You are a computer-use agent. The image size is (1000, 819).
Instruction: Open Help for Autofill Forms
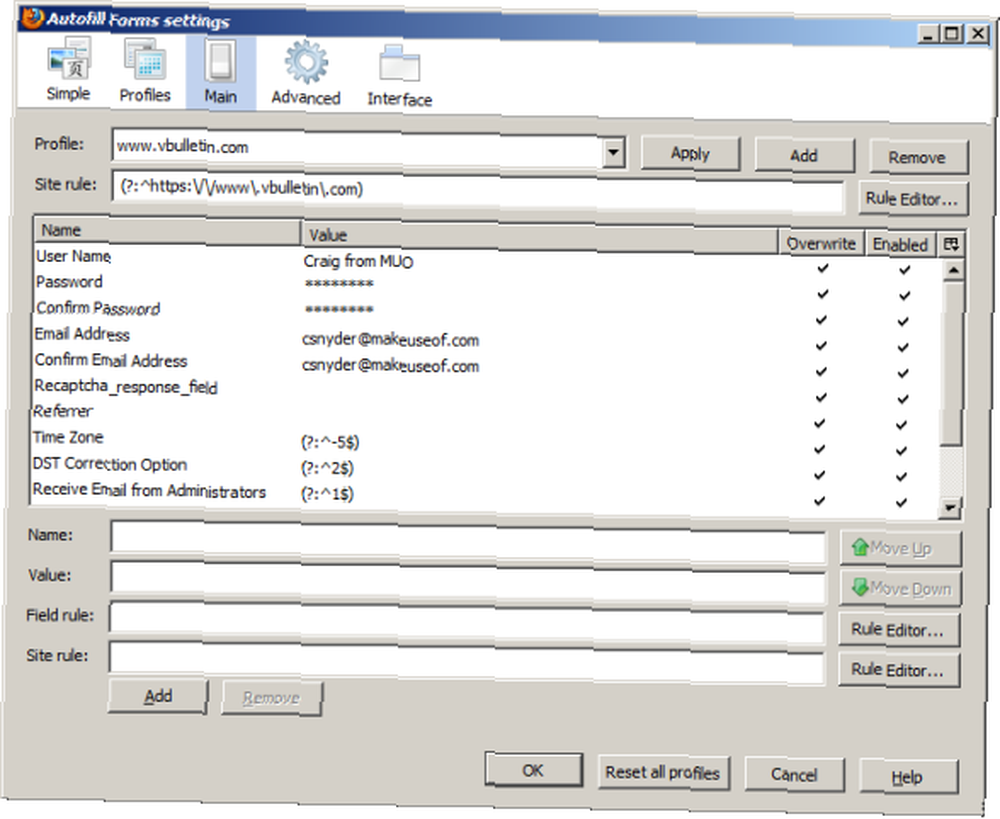coord(908,778)
